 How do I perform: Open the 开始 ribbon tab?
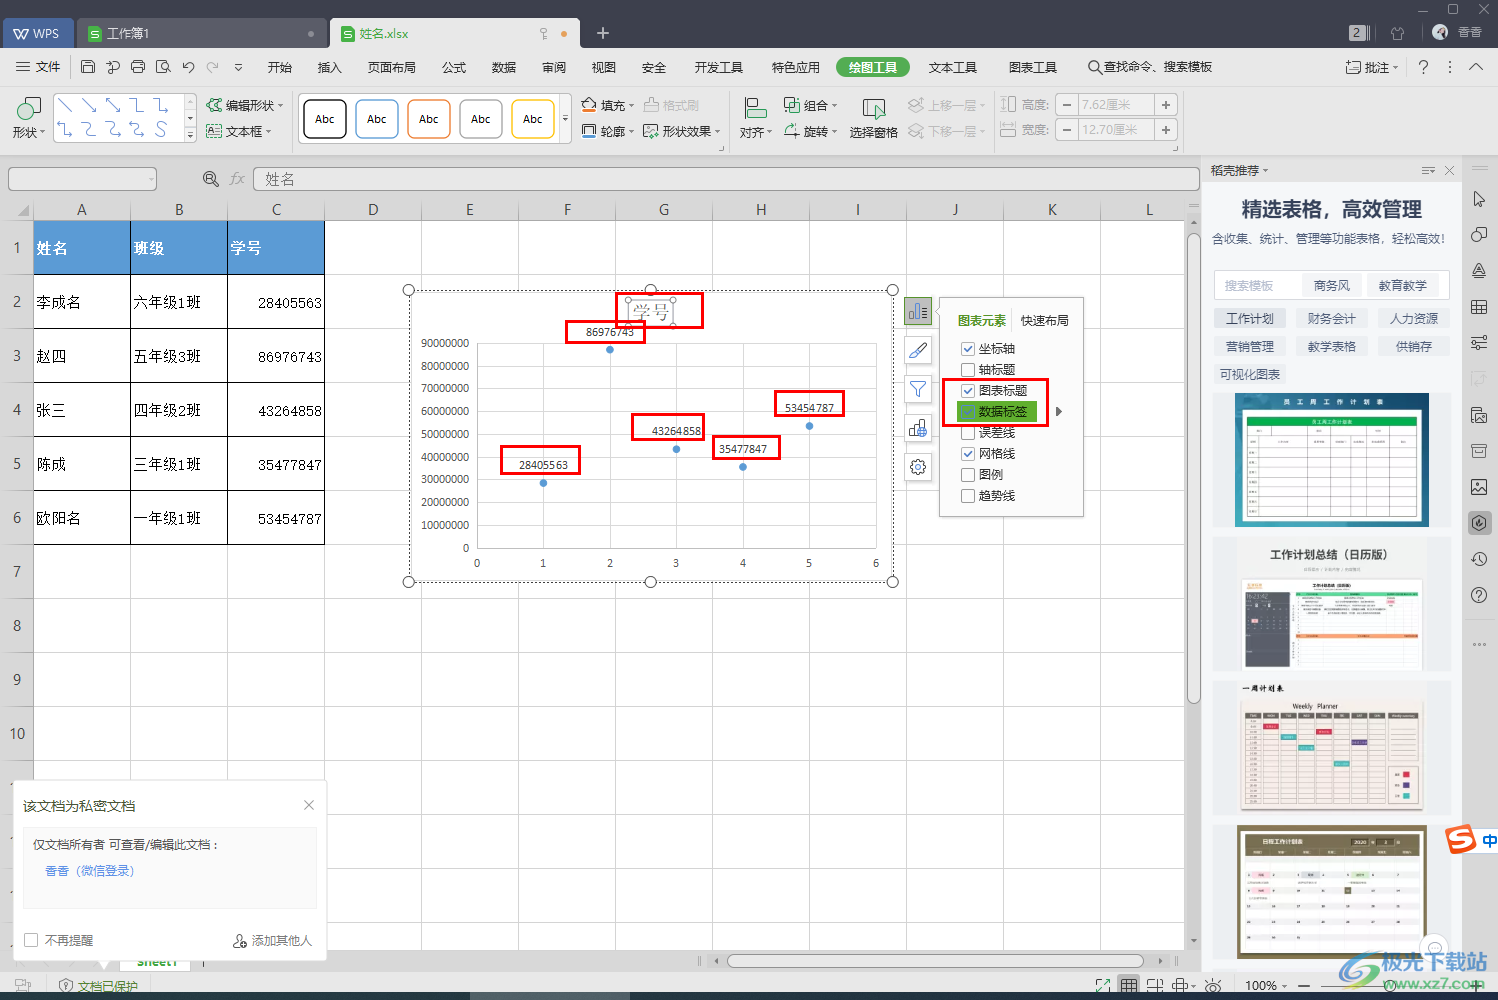[280, 67]
